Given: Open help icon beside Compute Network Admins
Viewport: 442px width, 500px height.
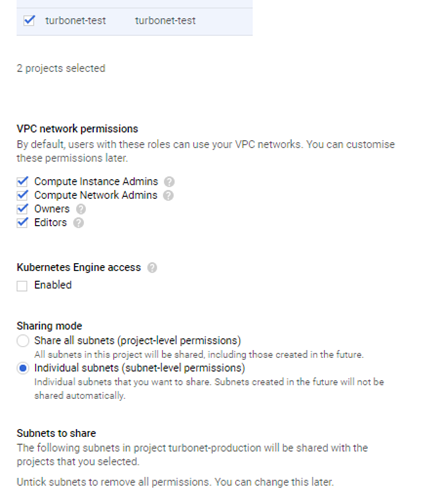Looking at the screenshot, I should 168,195.
